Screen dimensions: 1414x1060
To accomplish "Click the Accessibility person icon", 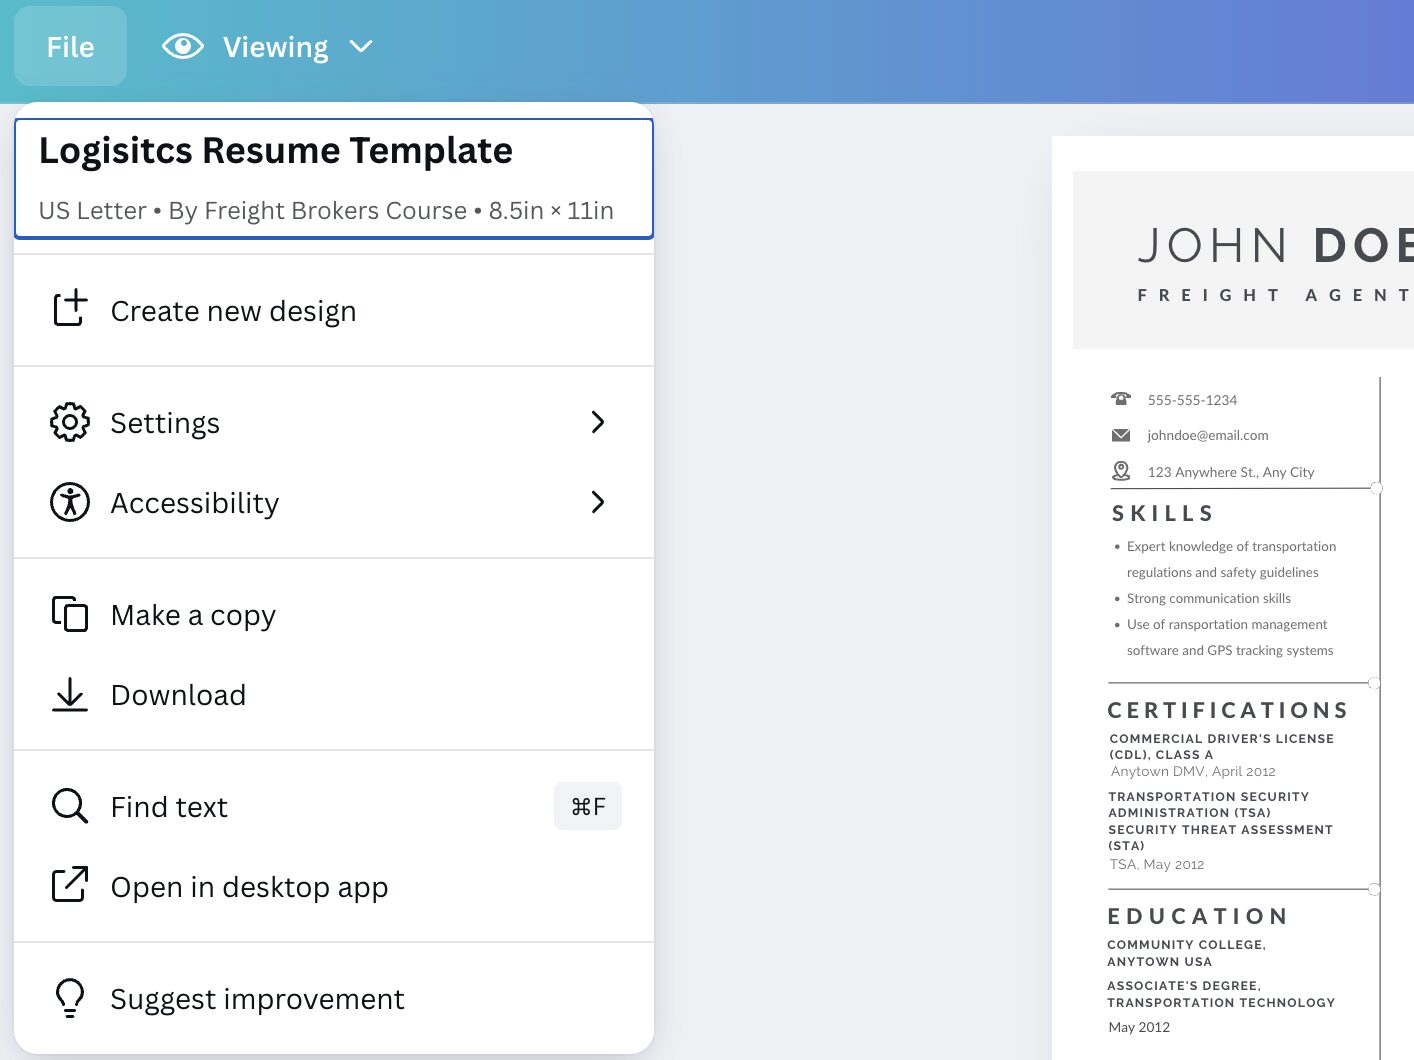I will (x=70, y=502).
